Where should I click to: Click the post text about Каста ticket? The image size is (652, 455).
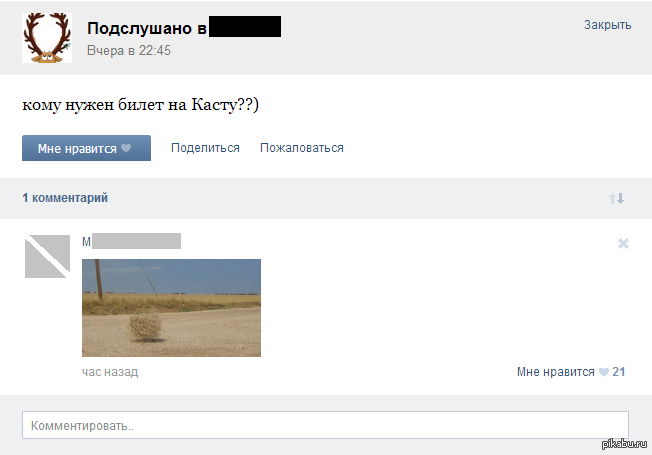[x=141, y=105]
